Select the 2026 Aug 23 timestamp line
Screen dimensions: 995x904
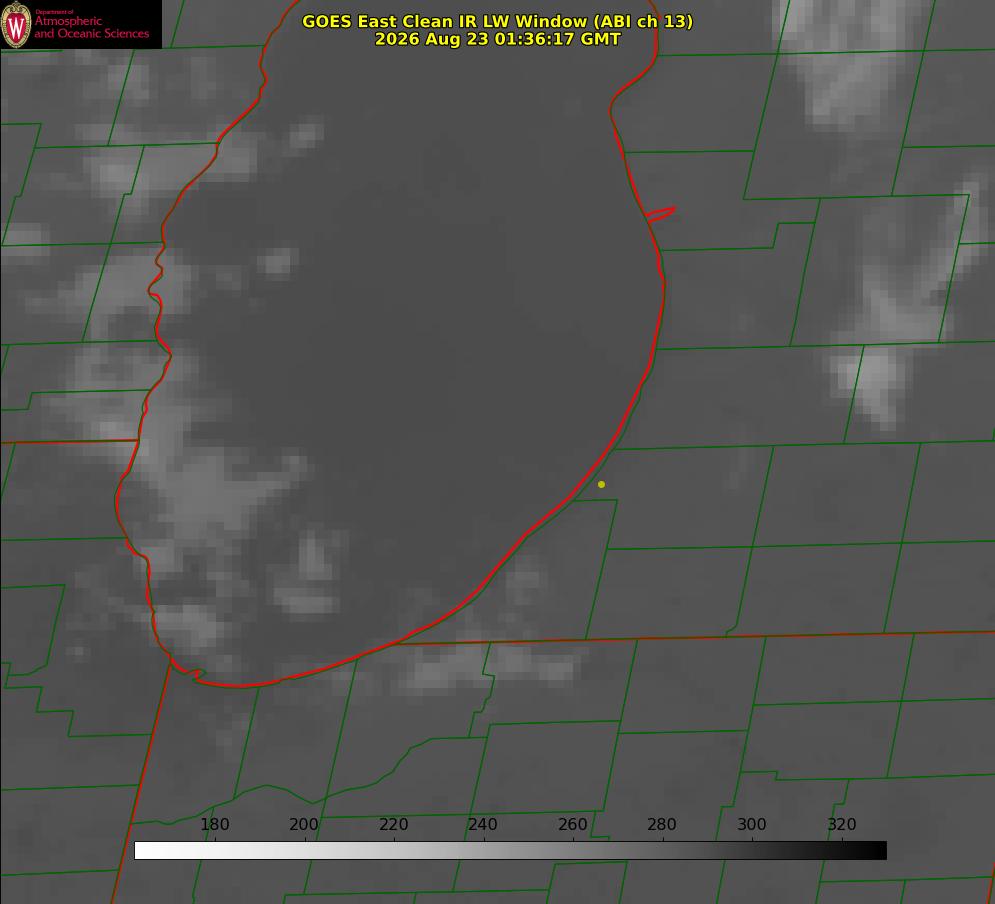pyautogui.click(x=498, y=39)
